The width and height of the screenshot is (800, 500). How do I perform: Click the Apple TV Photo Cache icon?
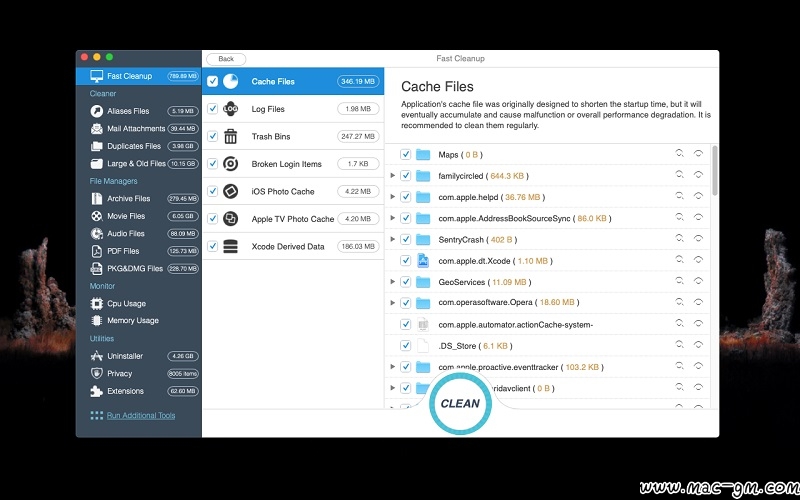click(231, 219)
